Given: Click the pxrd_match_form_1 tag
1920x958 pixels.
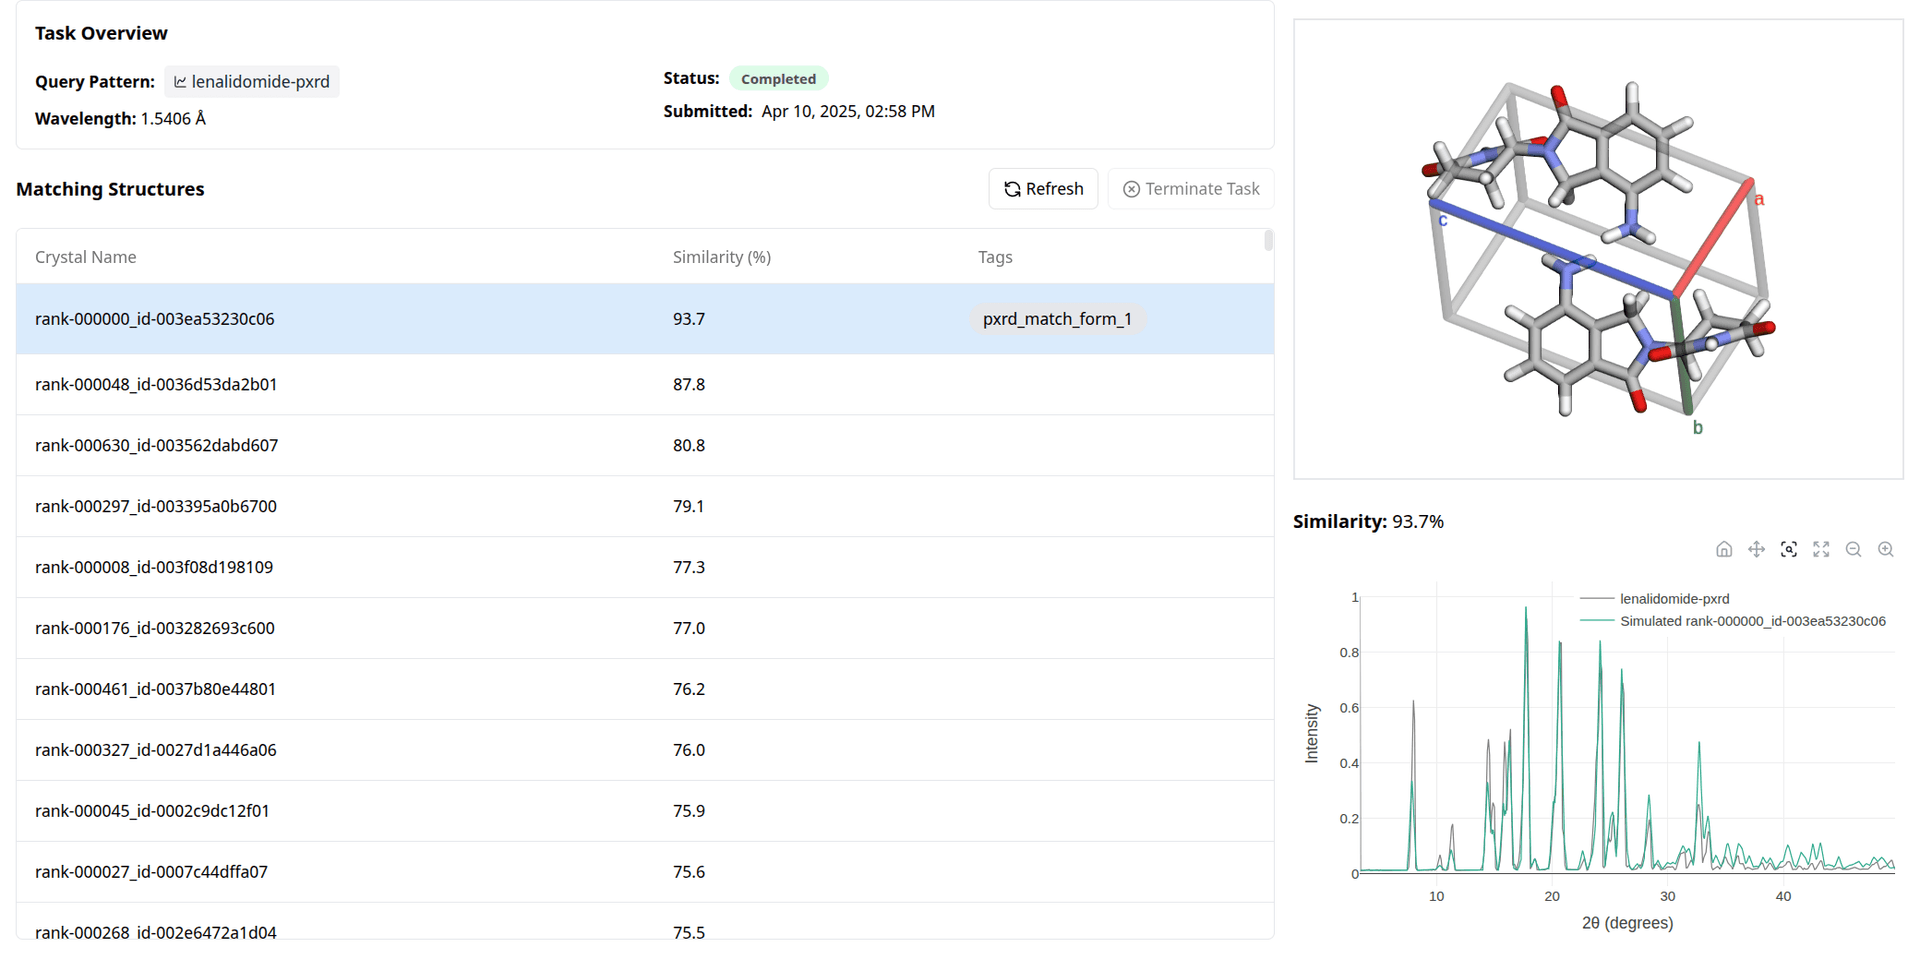Looking at the screenshot, I should point(1057,318).
